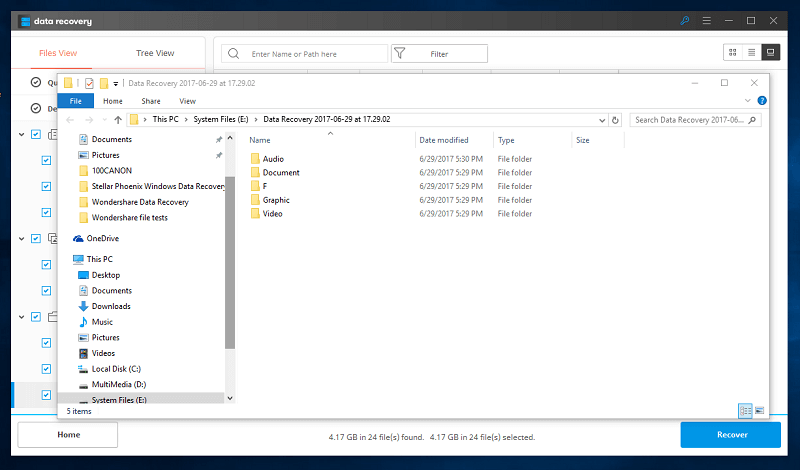Click the properties checkmark icon in Explorer title bar
800x470 pixels.
pyautogui.click(x=89, y=83)
